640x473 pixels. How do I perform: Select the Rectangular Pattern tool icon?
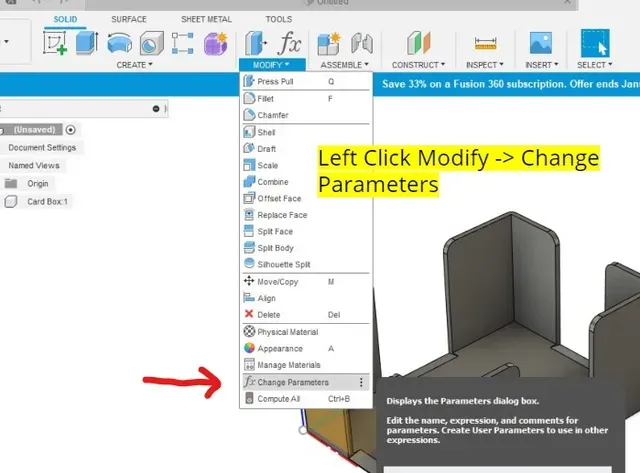pyautogui.click(x=182, y=43)
